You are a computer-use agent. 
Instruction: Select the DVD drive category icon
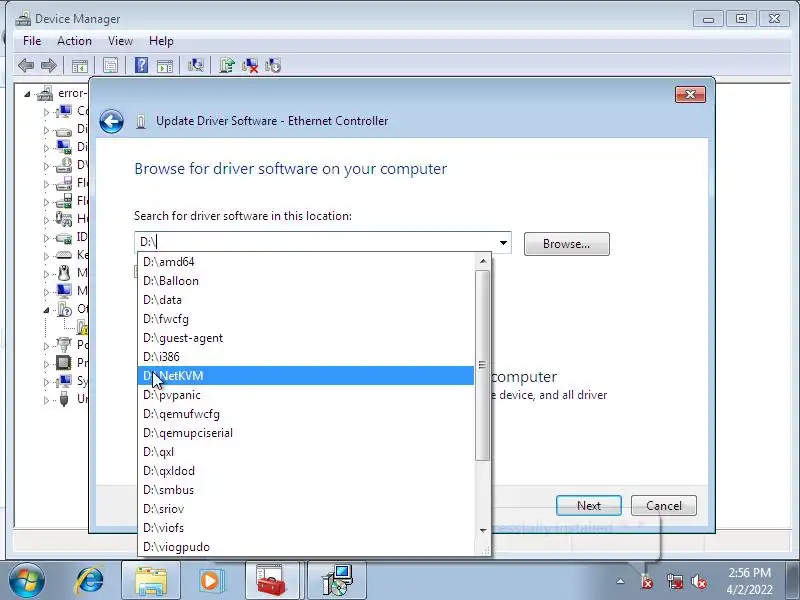64,165
